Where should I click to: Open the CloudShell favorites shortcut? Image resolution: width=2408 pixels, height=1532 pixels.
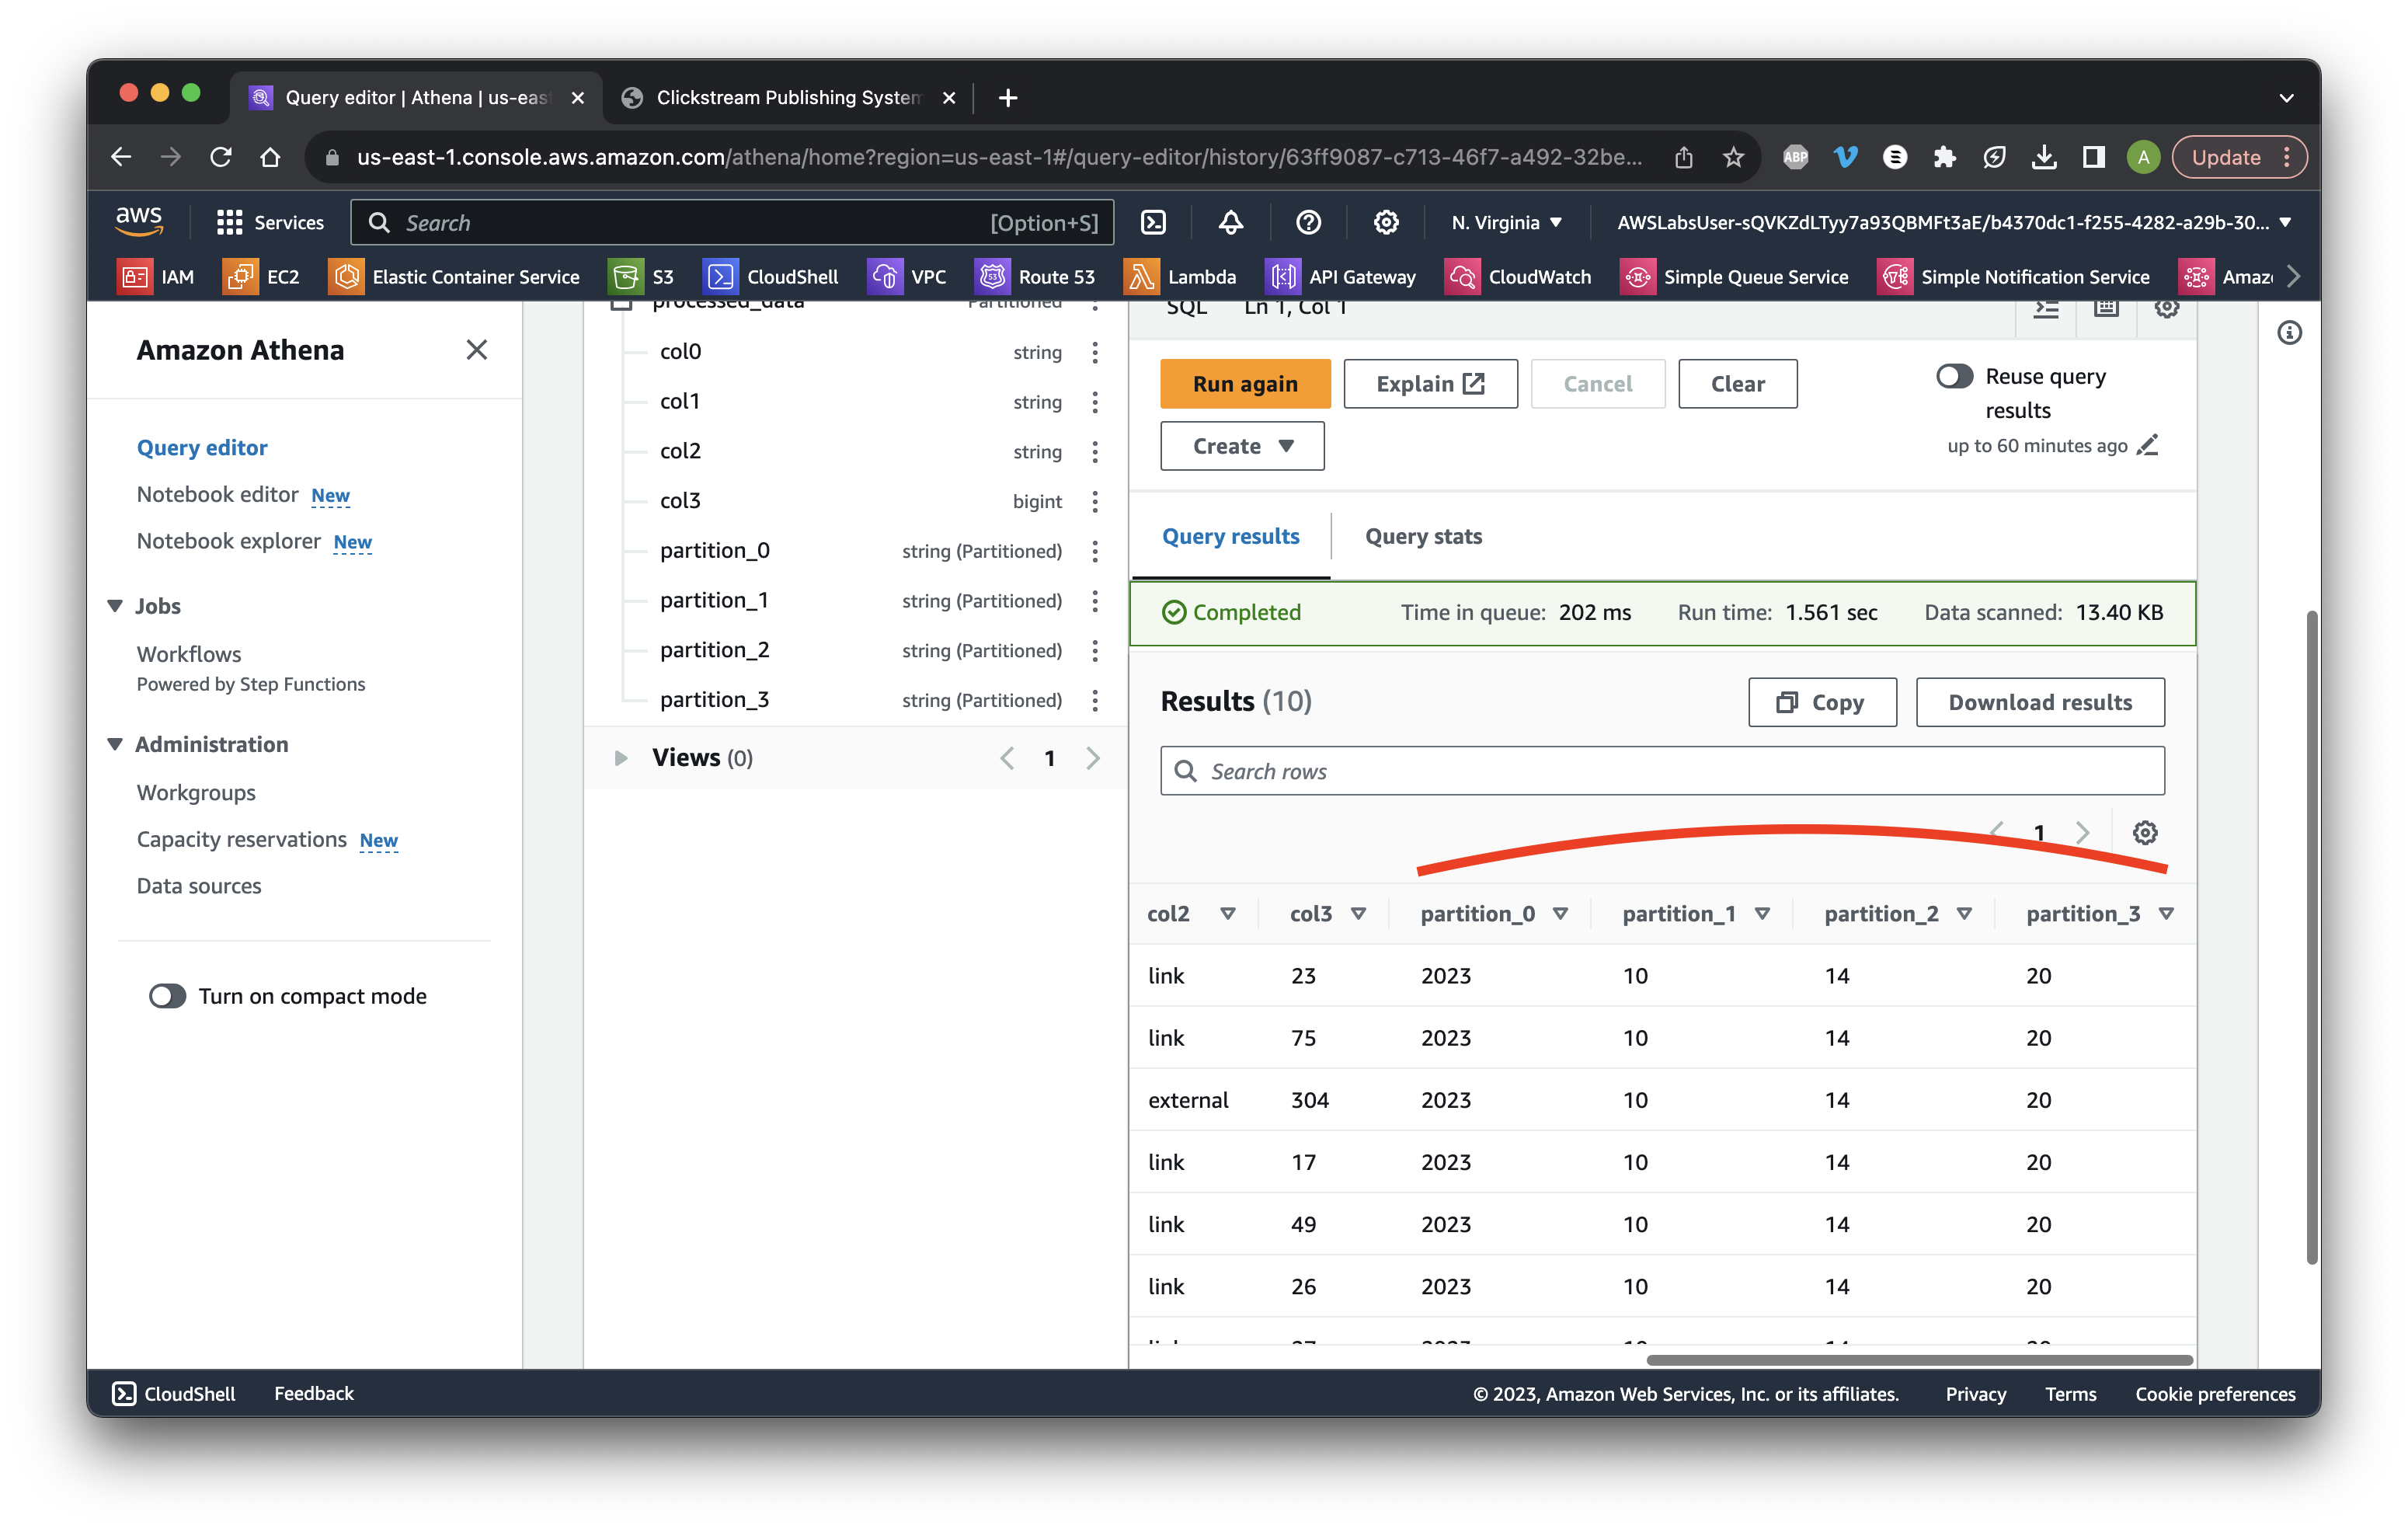point(771,277)
